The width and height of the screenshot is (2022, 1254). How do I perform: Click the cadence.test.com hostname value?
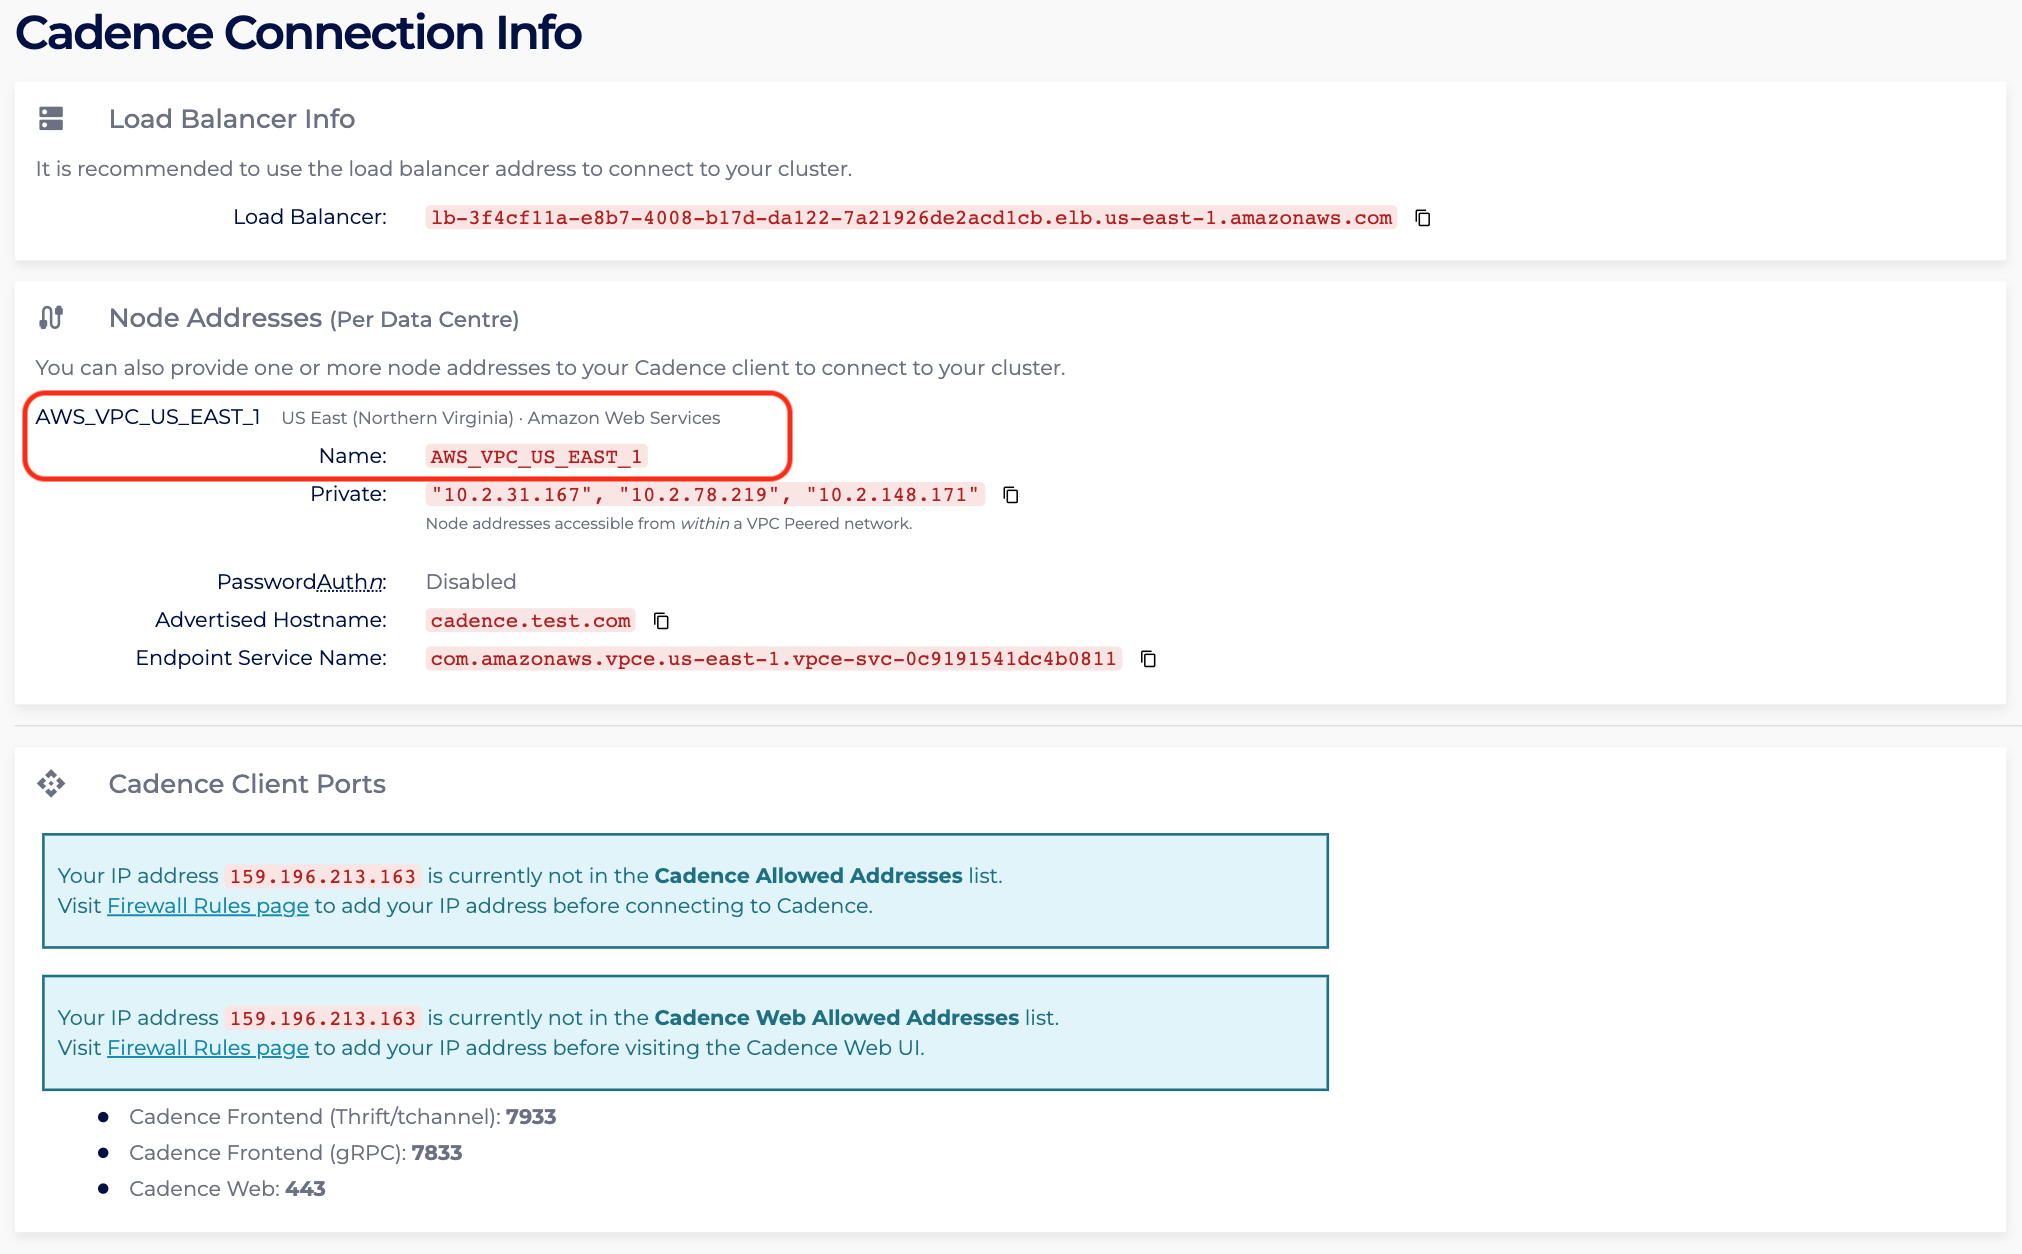coord(531,621)
